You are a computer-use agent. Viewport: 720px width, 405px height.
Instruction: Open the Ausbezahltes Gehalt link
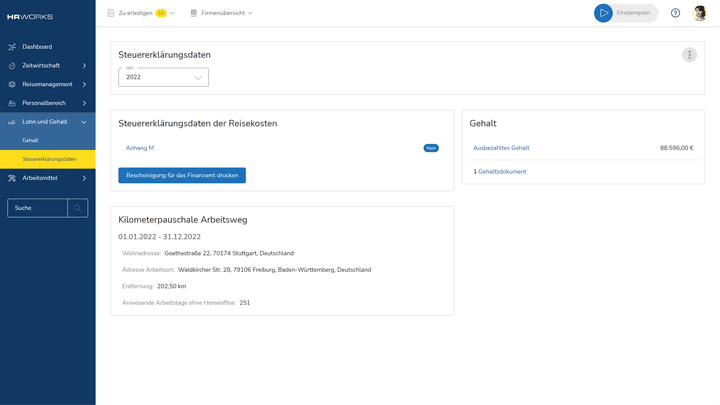click(x=501, y=148)
